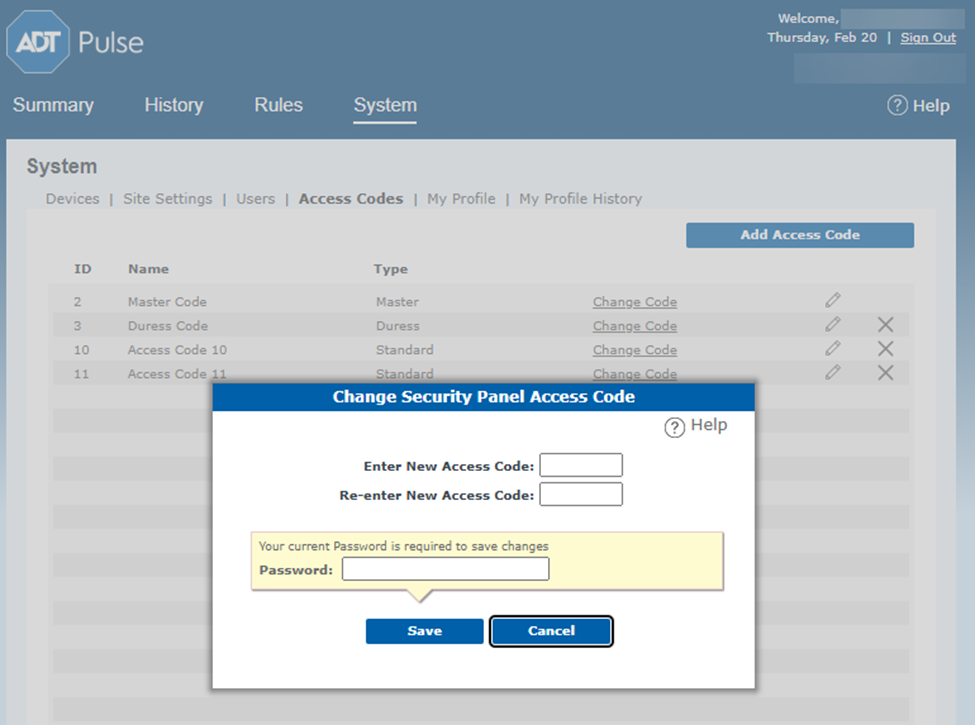Select the Access Code 10 name cell
The width and height of the screenshot is (975, 725).
coord(177,350)
